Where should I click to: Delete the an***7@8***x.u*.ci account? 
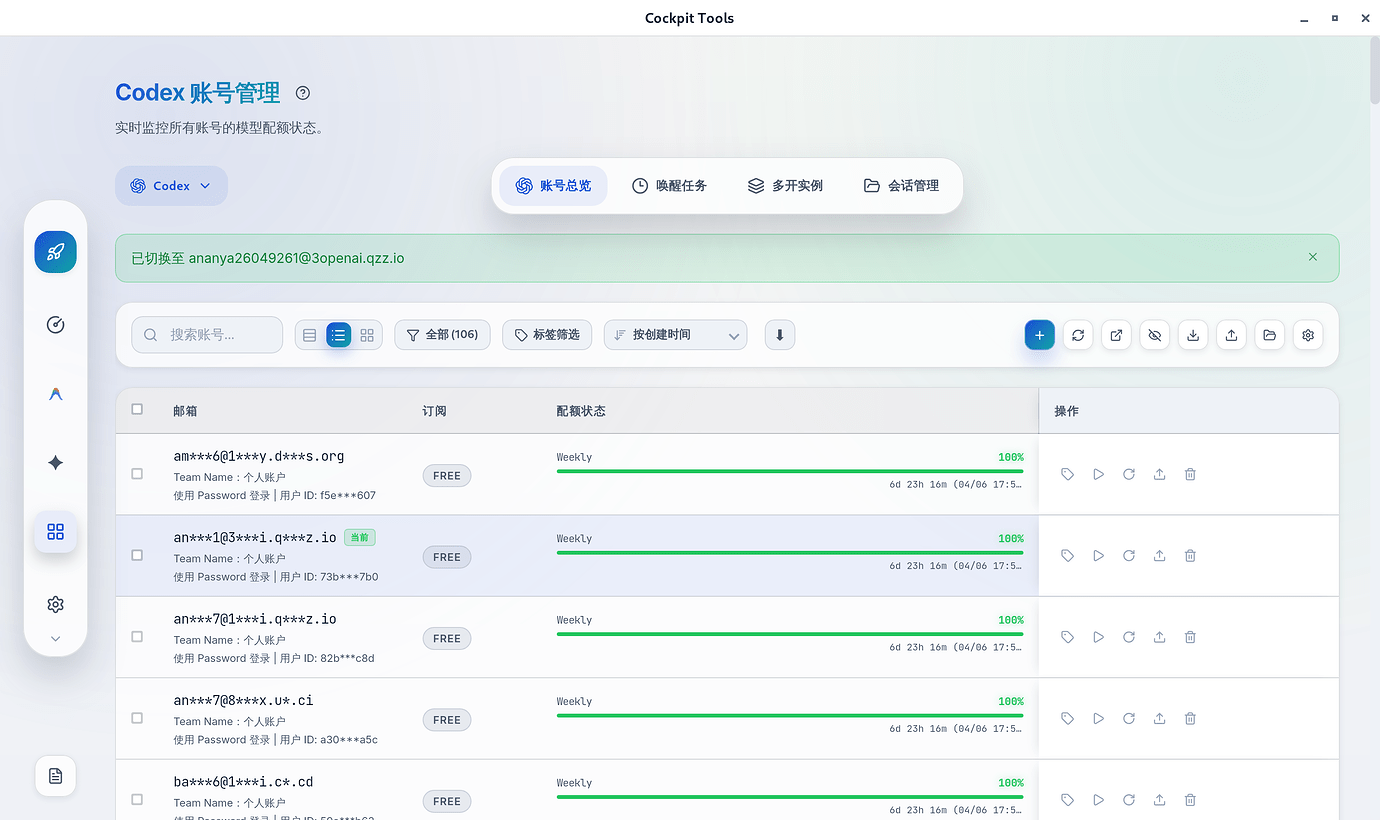(x=1190, y=718)
